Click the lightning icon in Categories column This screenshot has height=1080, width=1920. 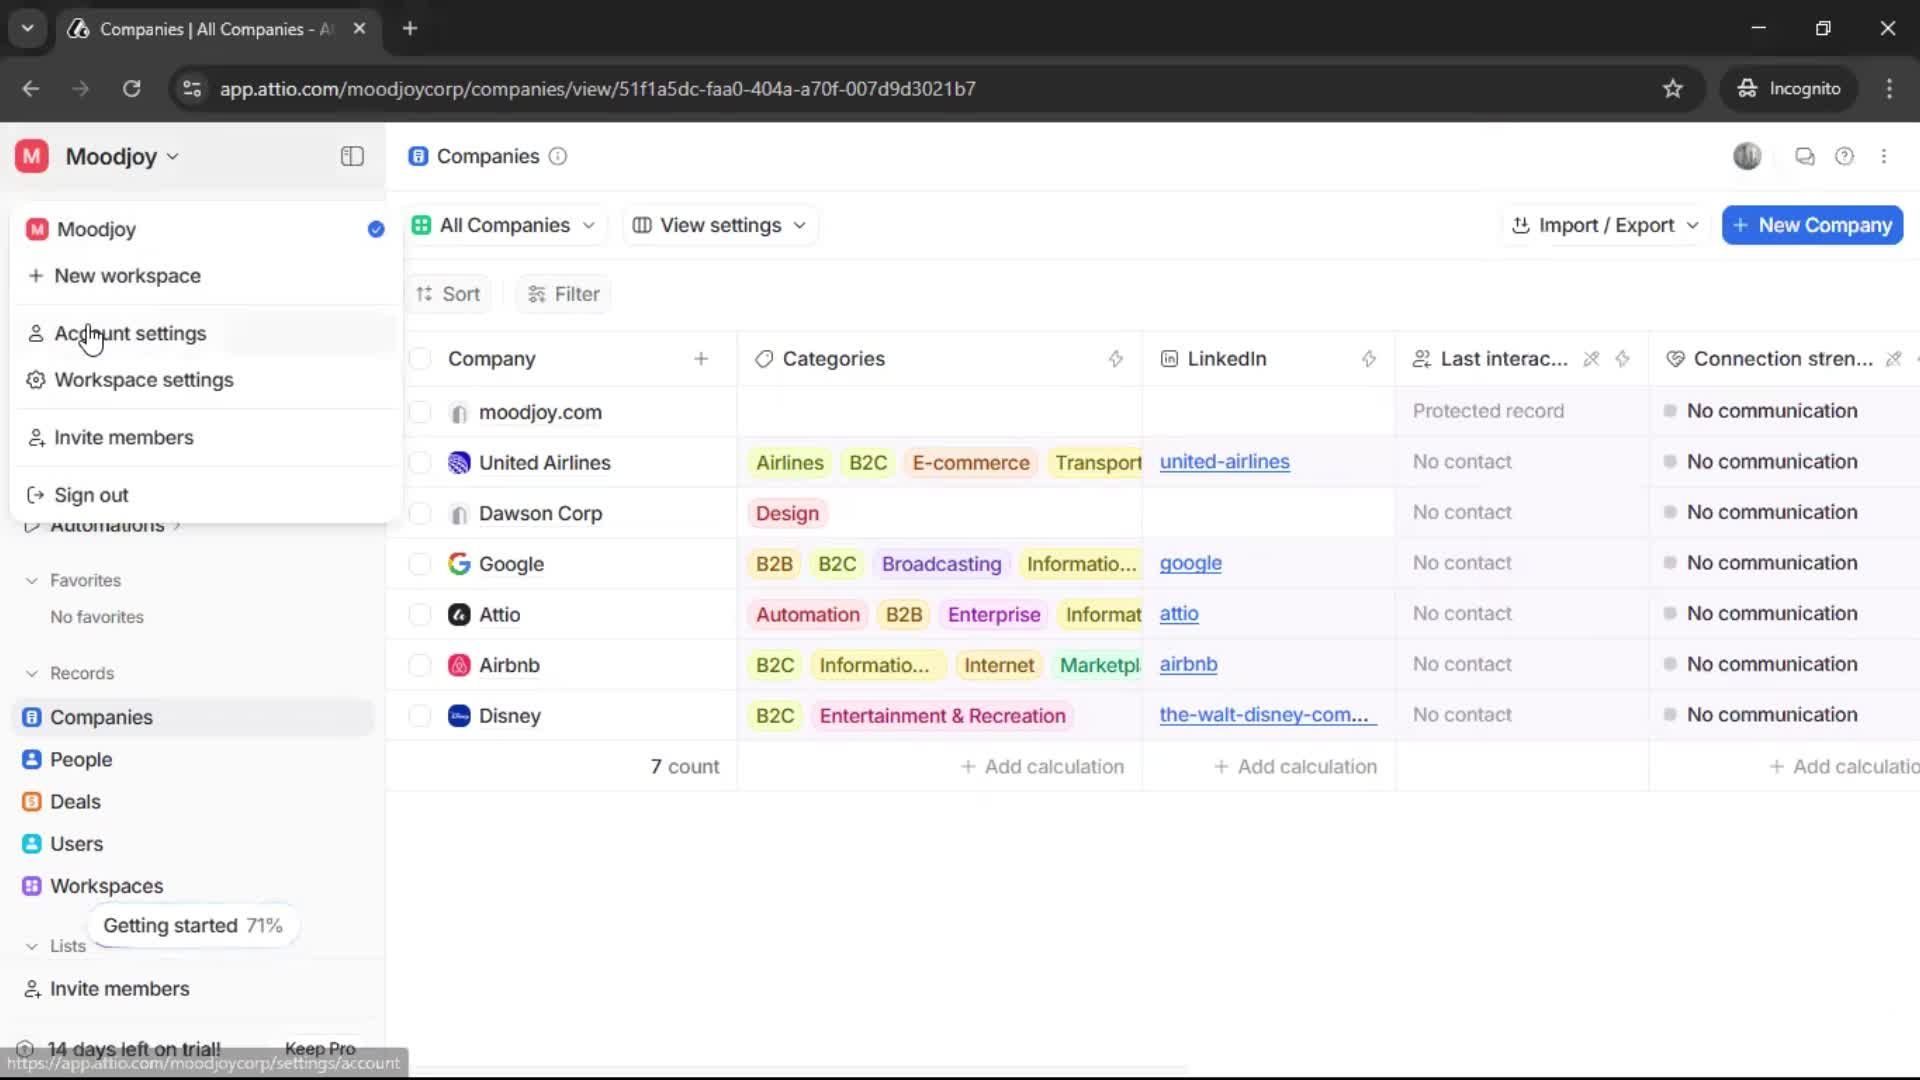click(x=1116, y=359)
